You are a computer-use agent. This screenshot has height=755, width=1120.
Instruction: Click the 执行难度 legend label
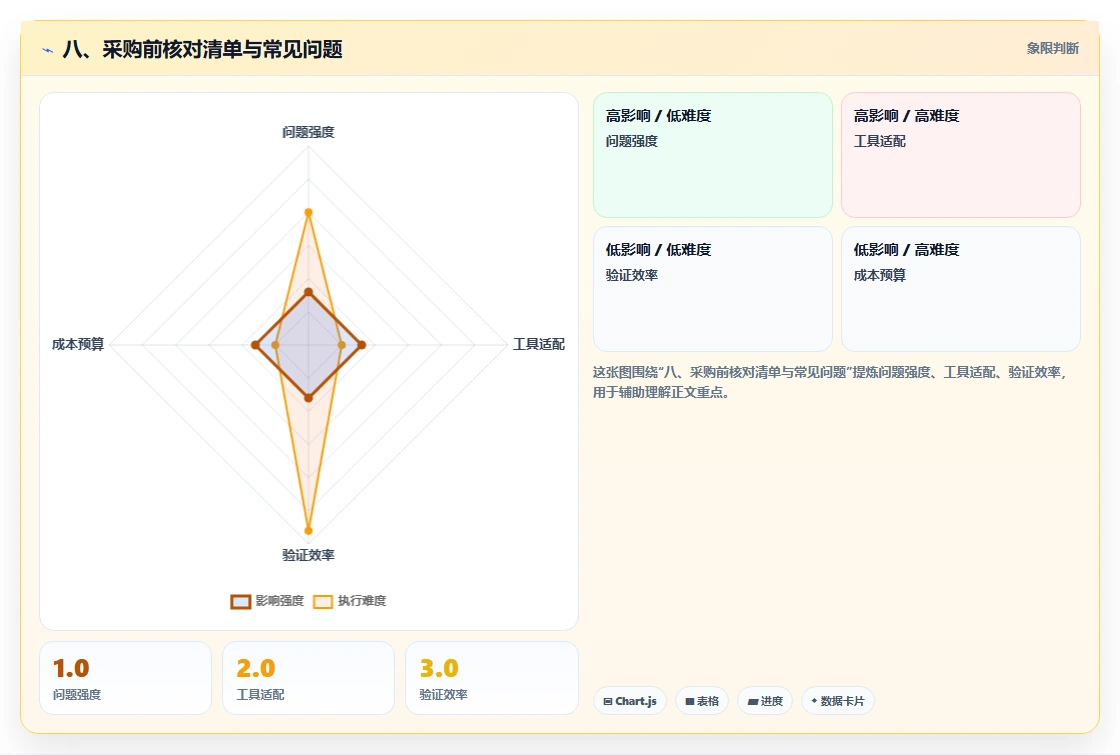tap(362, 601)
